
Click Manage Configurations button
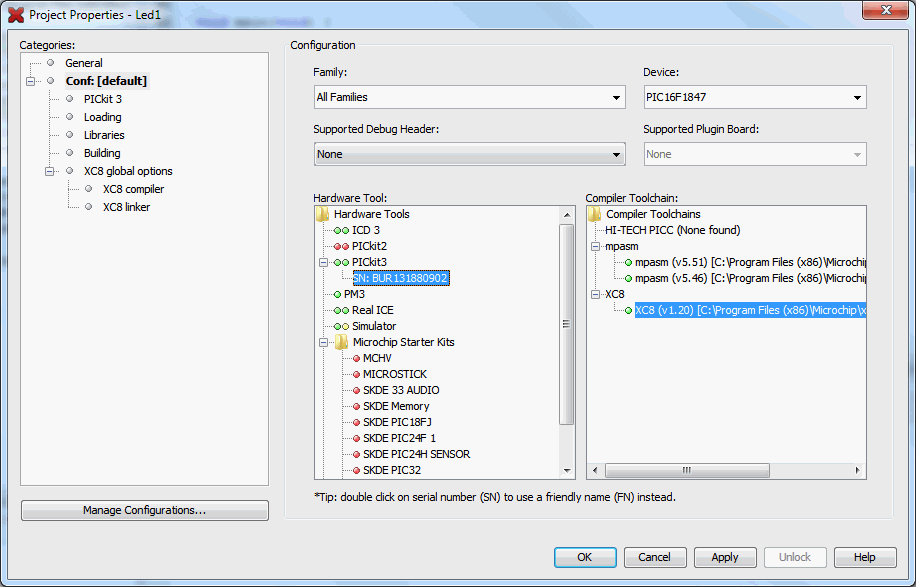[145, 510]
